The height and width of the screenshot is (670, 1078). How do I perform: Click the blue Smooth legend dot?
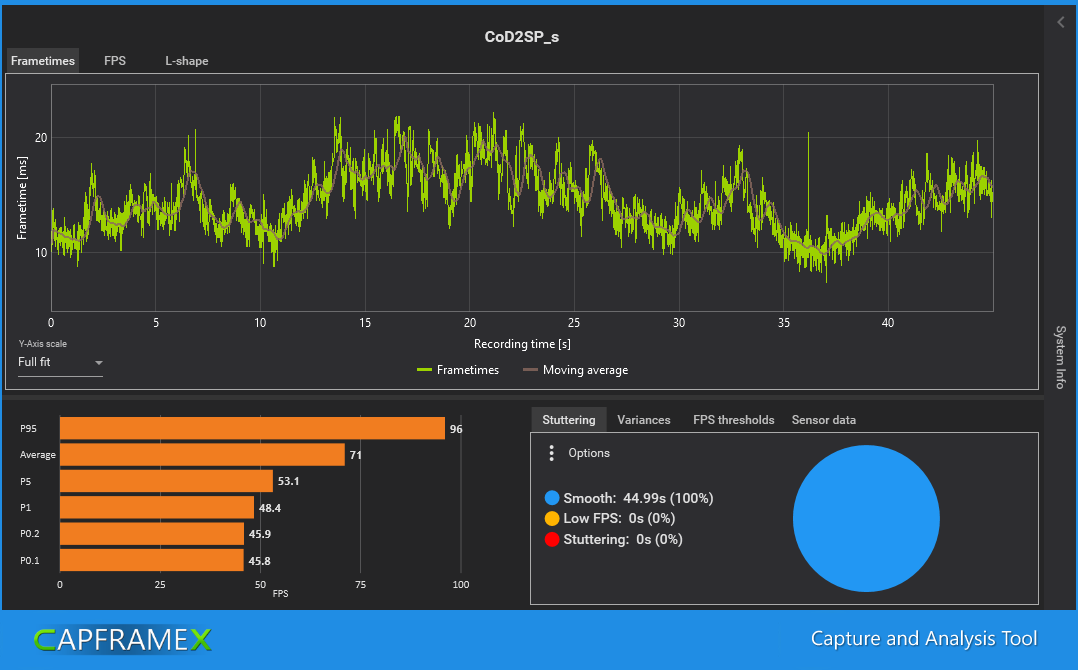[x=552, y=498]
